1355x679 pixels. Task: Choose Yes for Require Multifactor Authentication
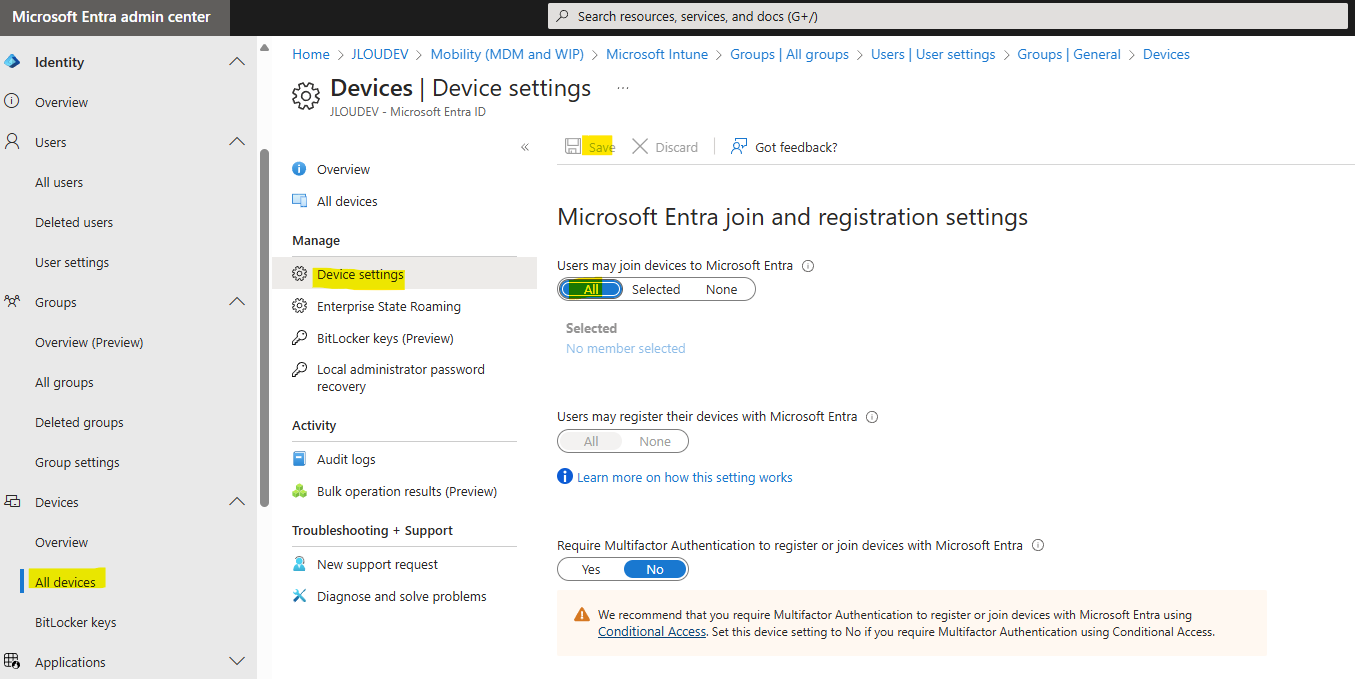click(591, 570)
